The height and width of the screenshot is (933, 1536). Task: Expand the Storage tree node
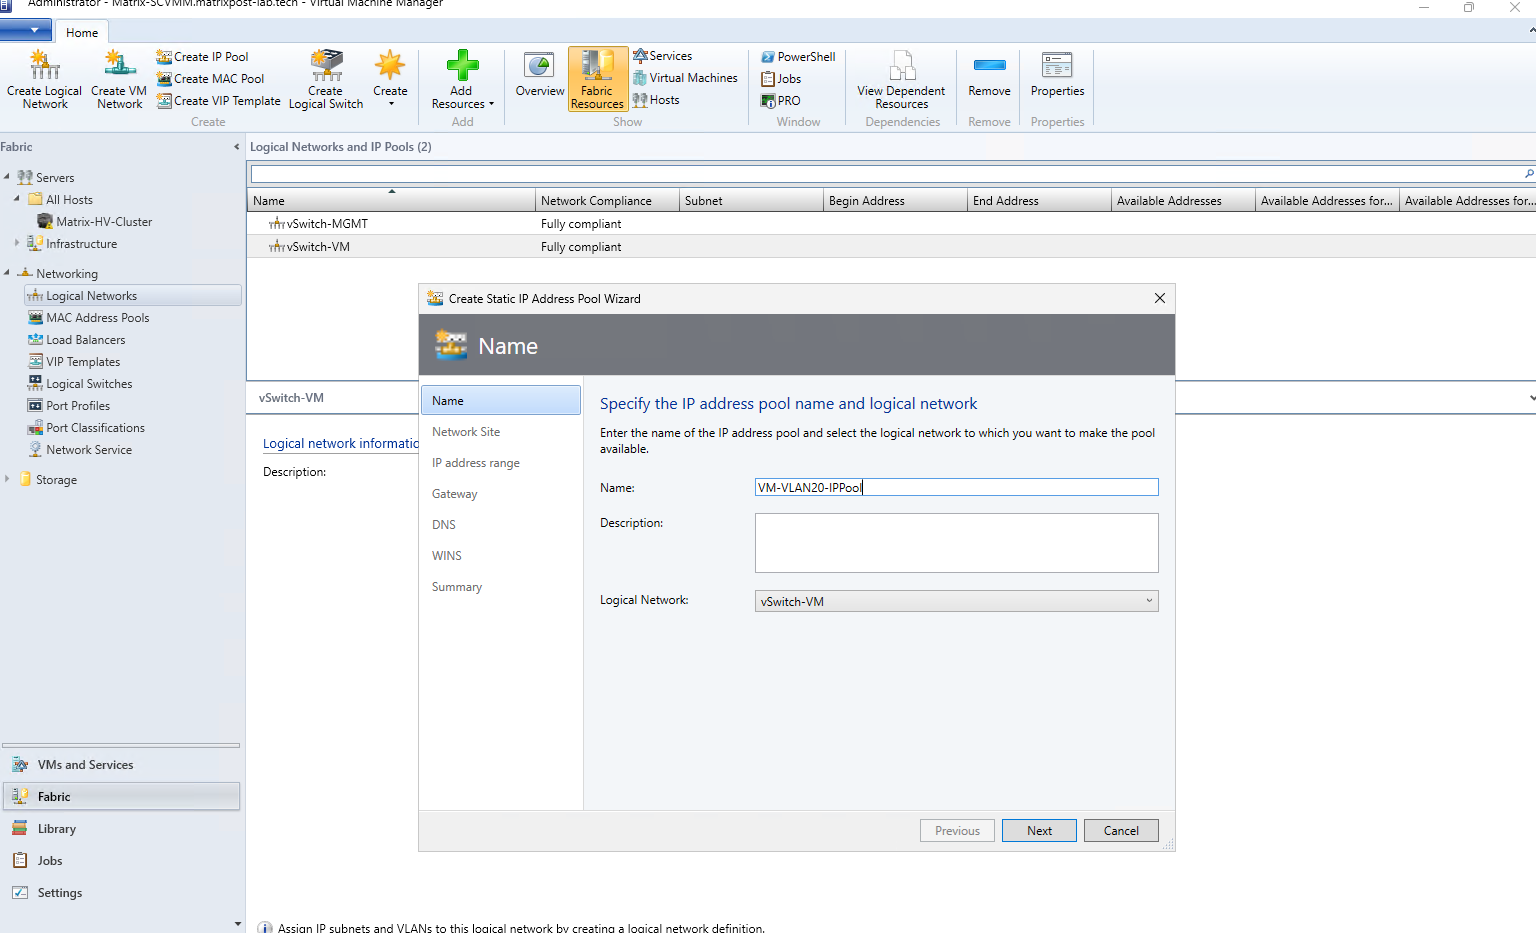[x=7, y=479]
